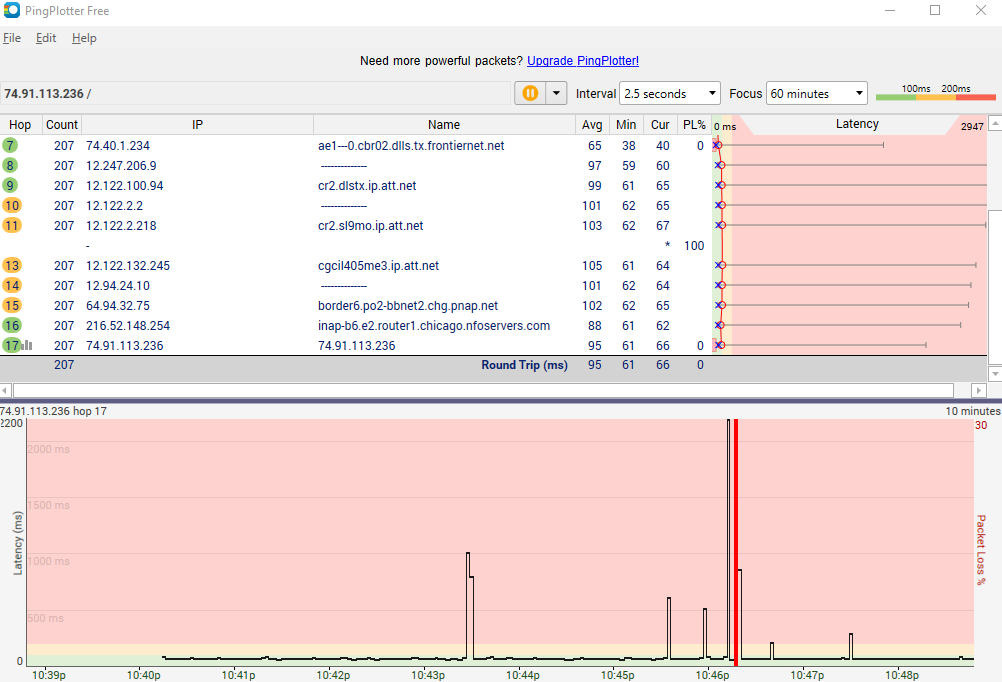The height and width of the screenshot is (682, 1002).
Task: Click the Round Trip (ms) summary label
Action: click(524, 364)
